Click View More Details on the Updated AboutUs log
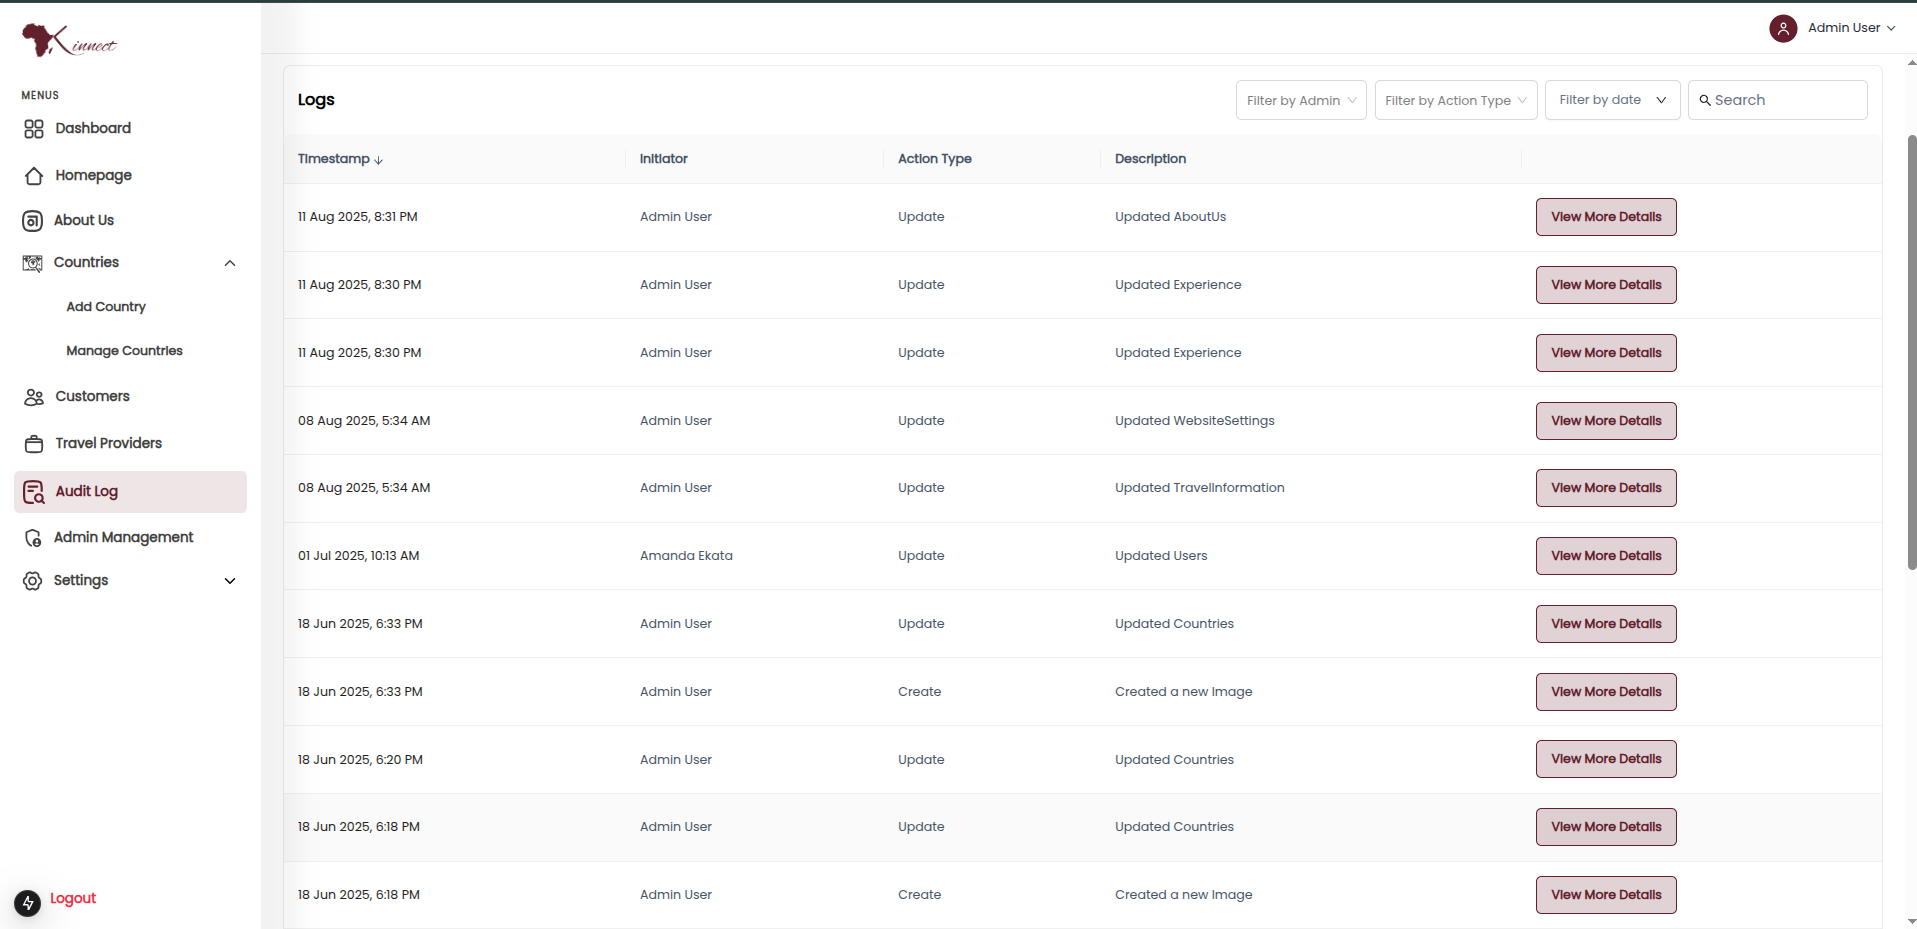This screenshot has width=1917, height=929. point(1605,216)
